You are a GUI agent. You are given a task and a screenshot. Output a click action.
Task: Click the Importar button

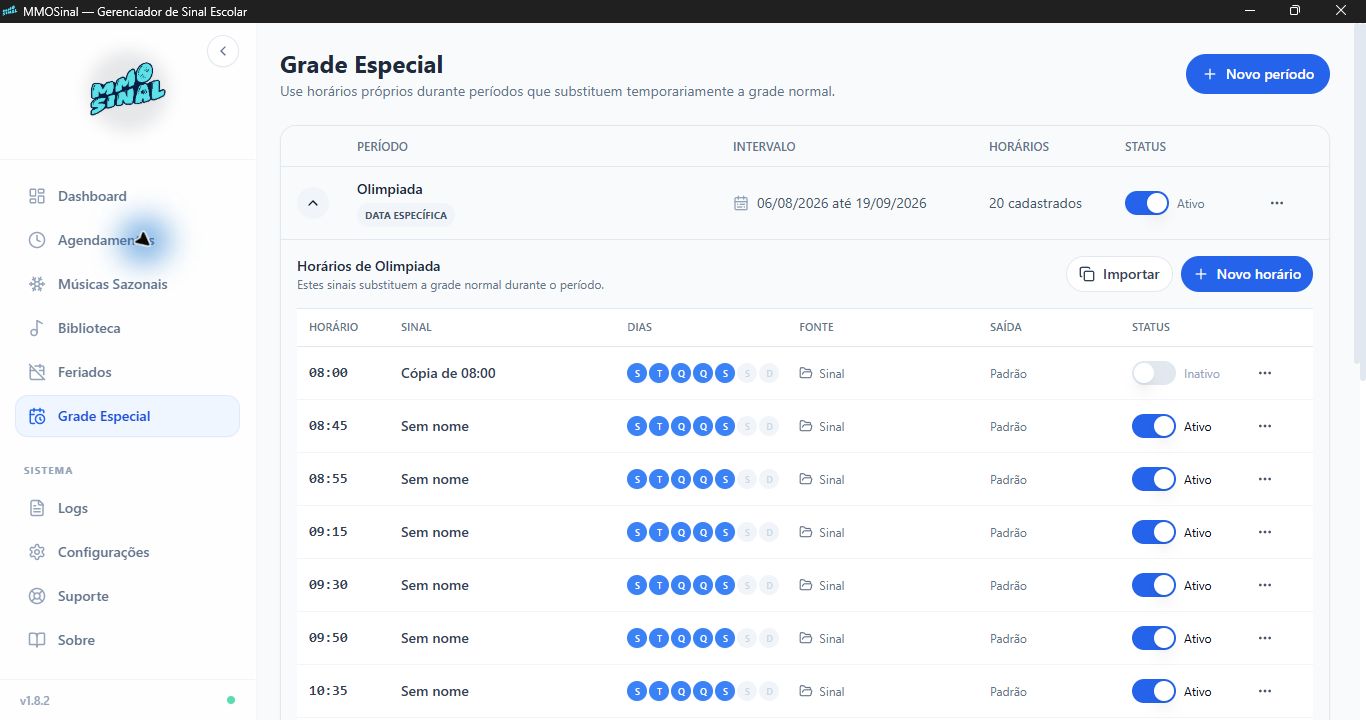[x=1119, y=274]
